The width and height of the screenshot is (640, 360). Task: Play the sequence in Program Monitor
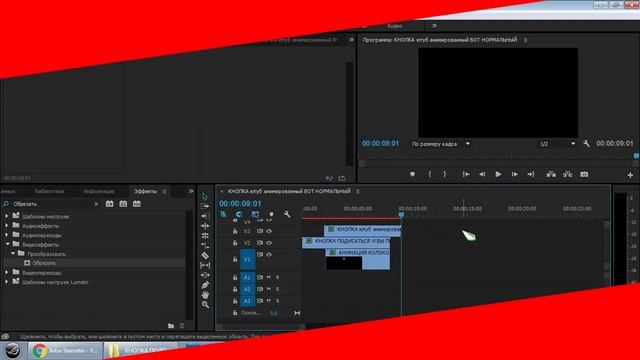(x=498, y=174)
